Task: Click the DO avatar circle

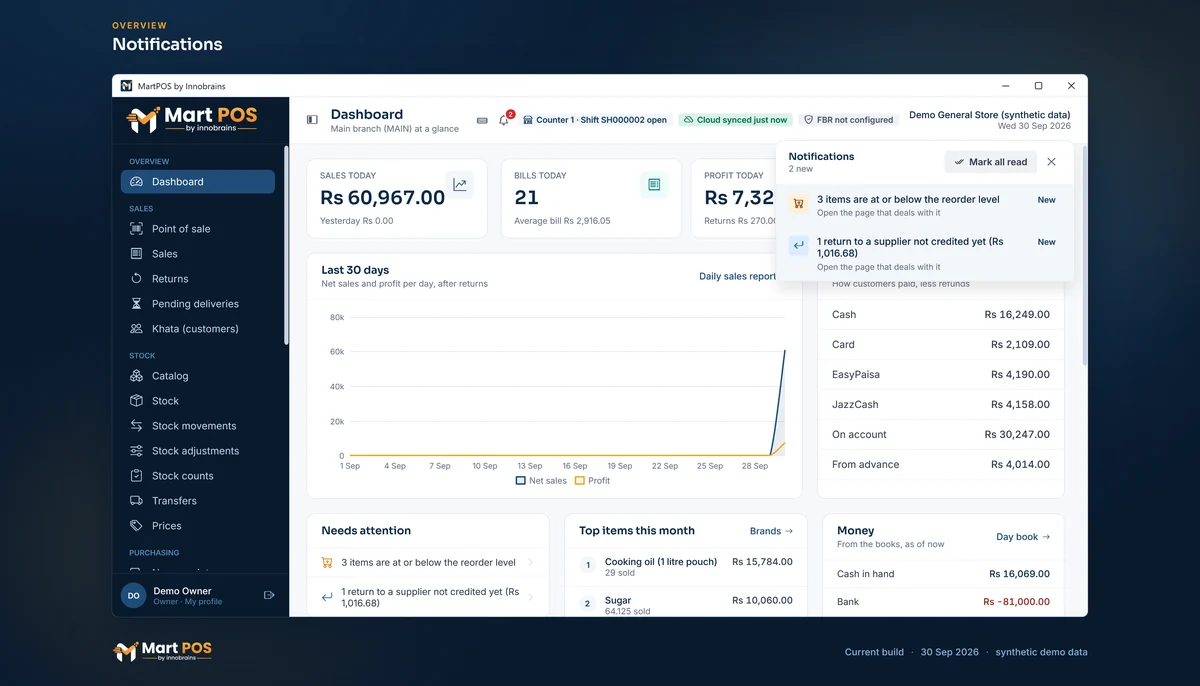Action: 133,595
